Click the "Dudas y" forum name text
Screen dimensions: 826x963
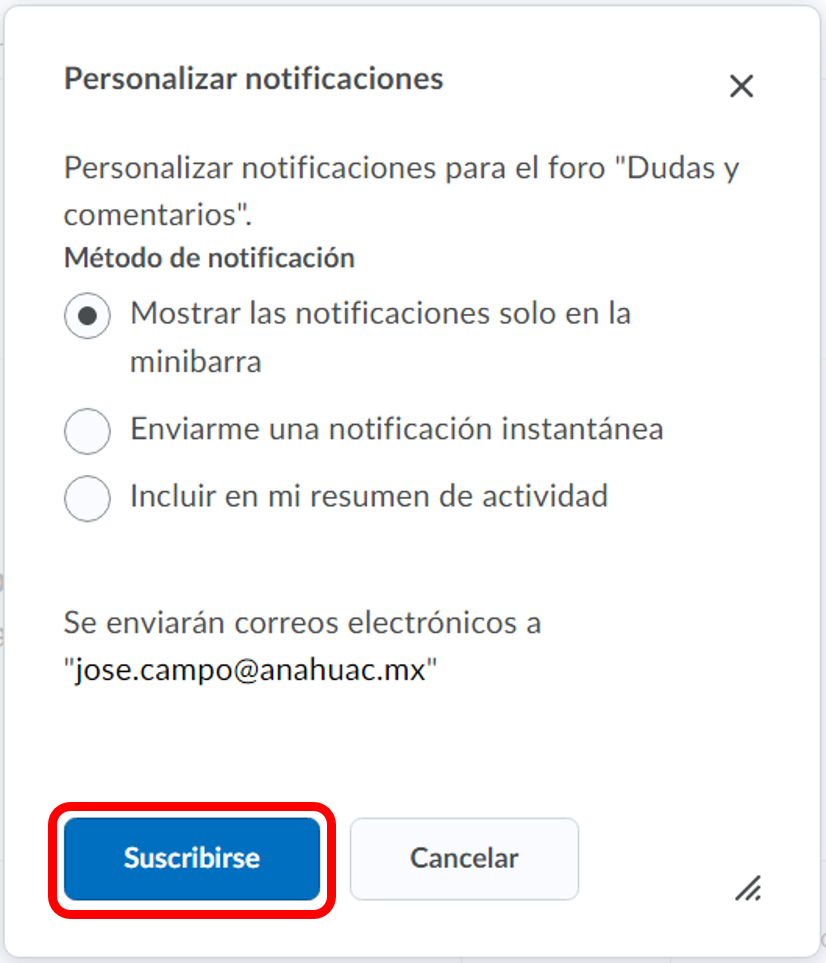pyautogui.click(x=683, y=167)
